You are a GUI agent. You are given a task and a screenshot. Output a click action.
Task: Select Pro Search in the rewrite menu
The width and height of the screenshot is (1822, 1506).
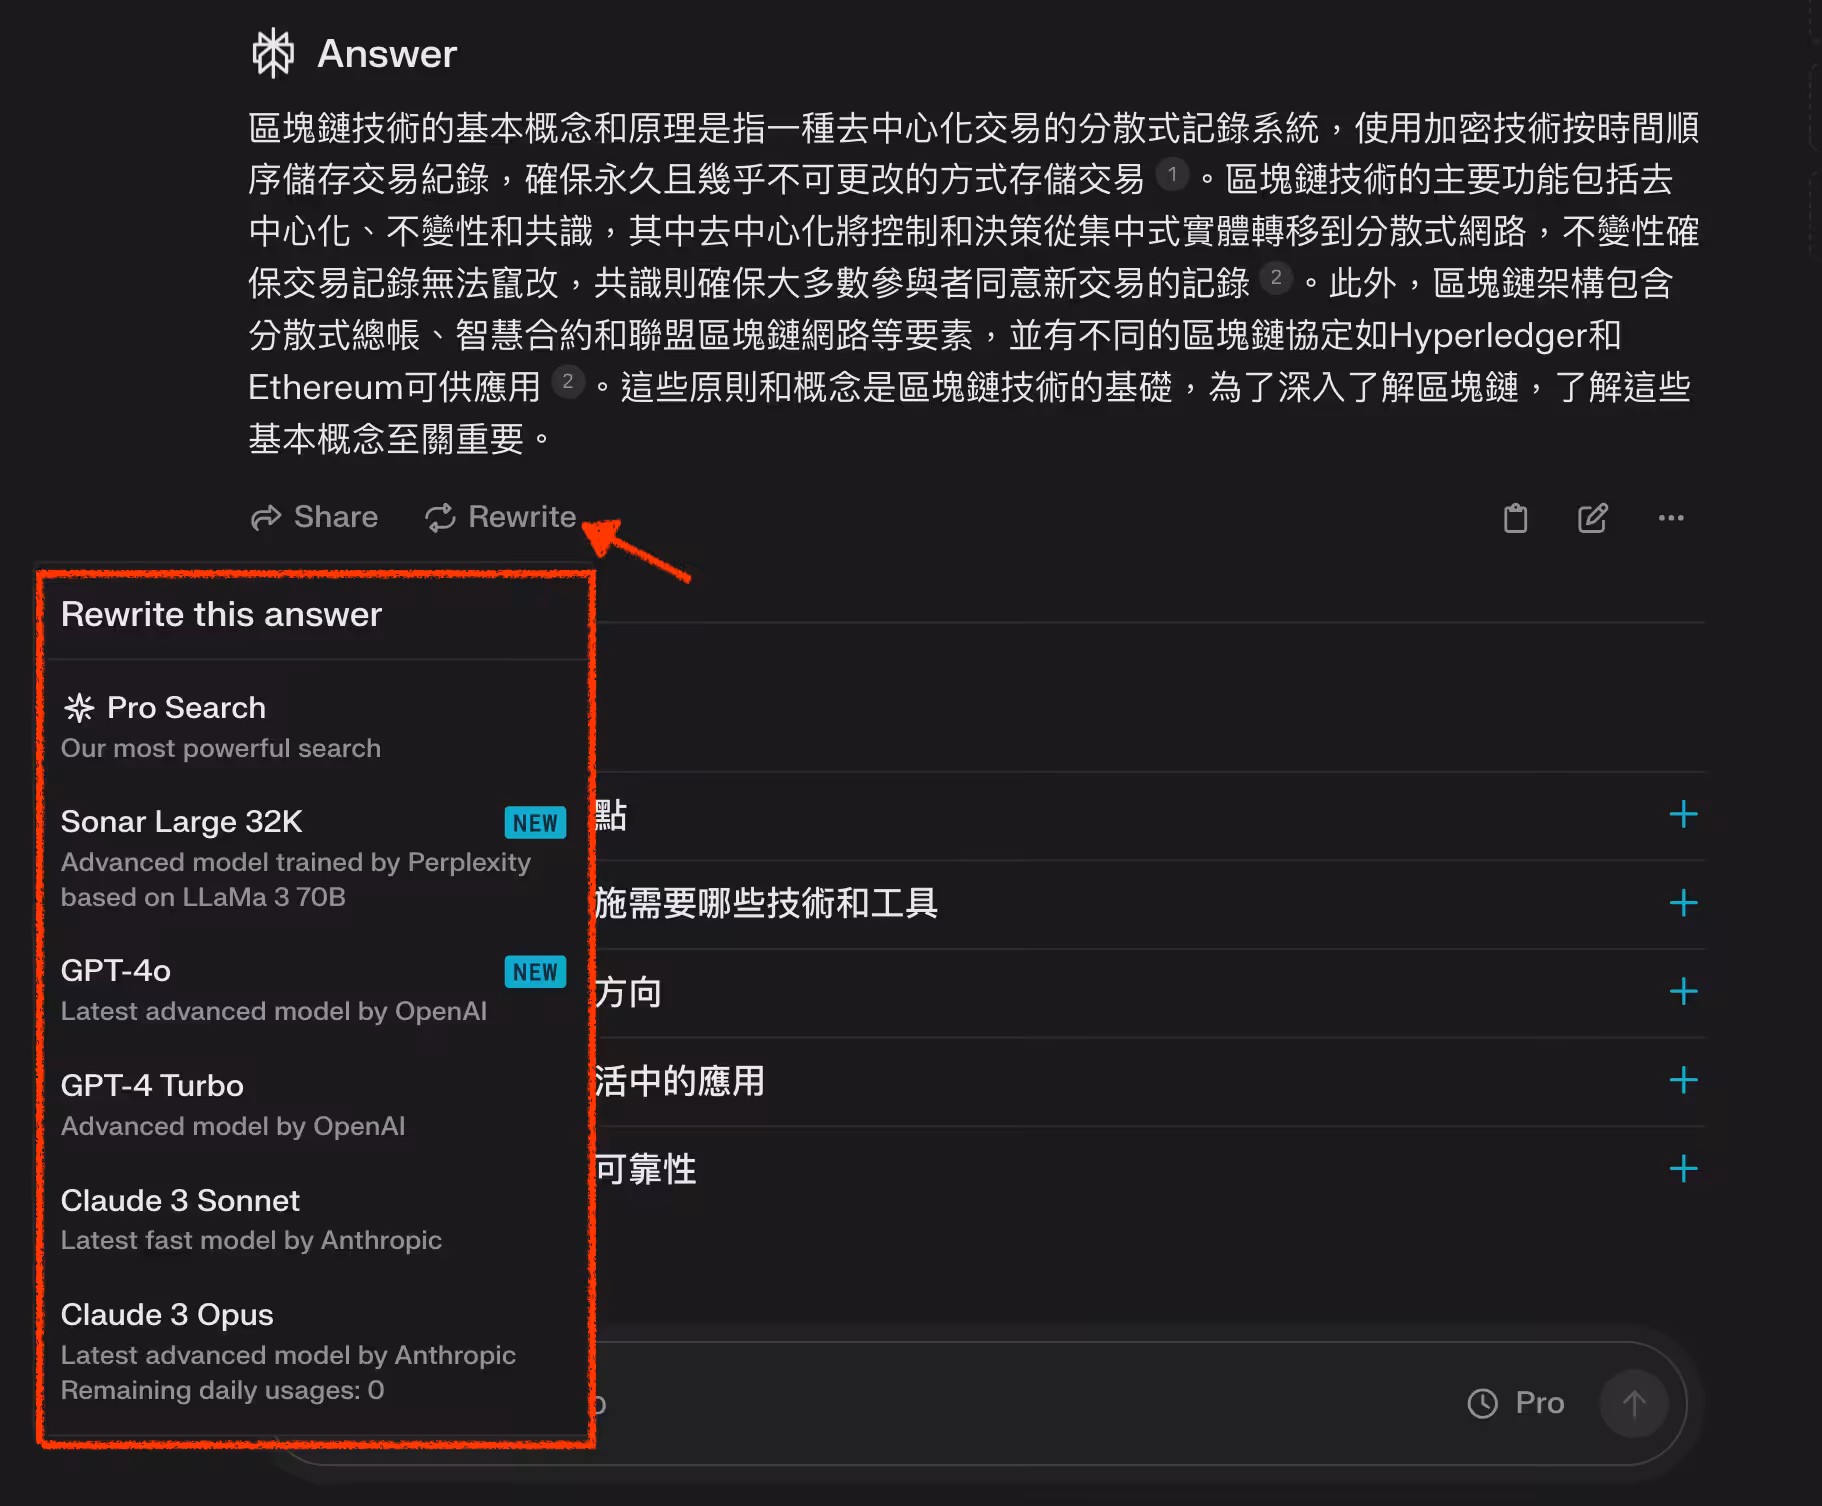click(314, 727)
